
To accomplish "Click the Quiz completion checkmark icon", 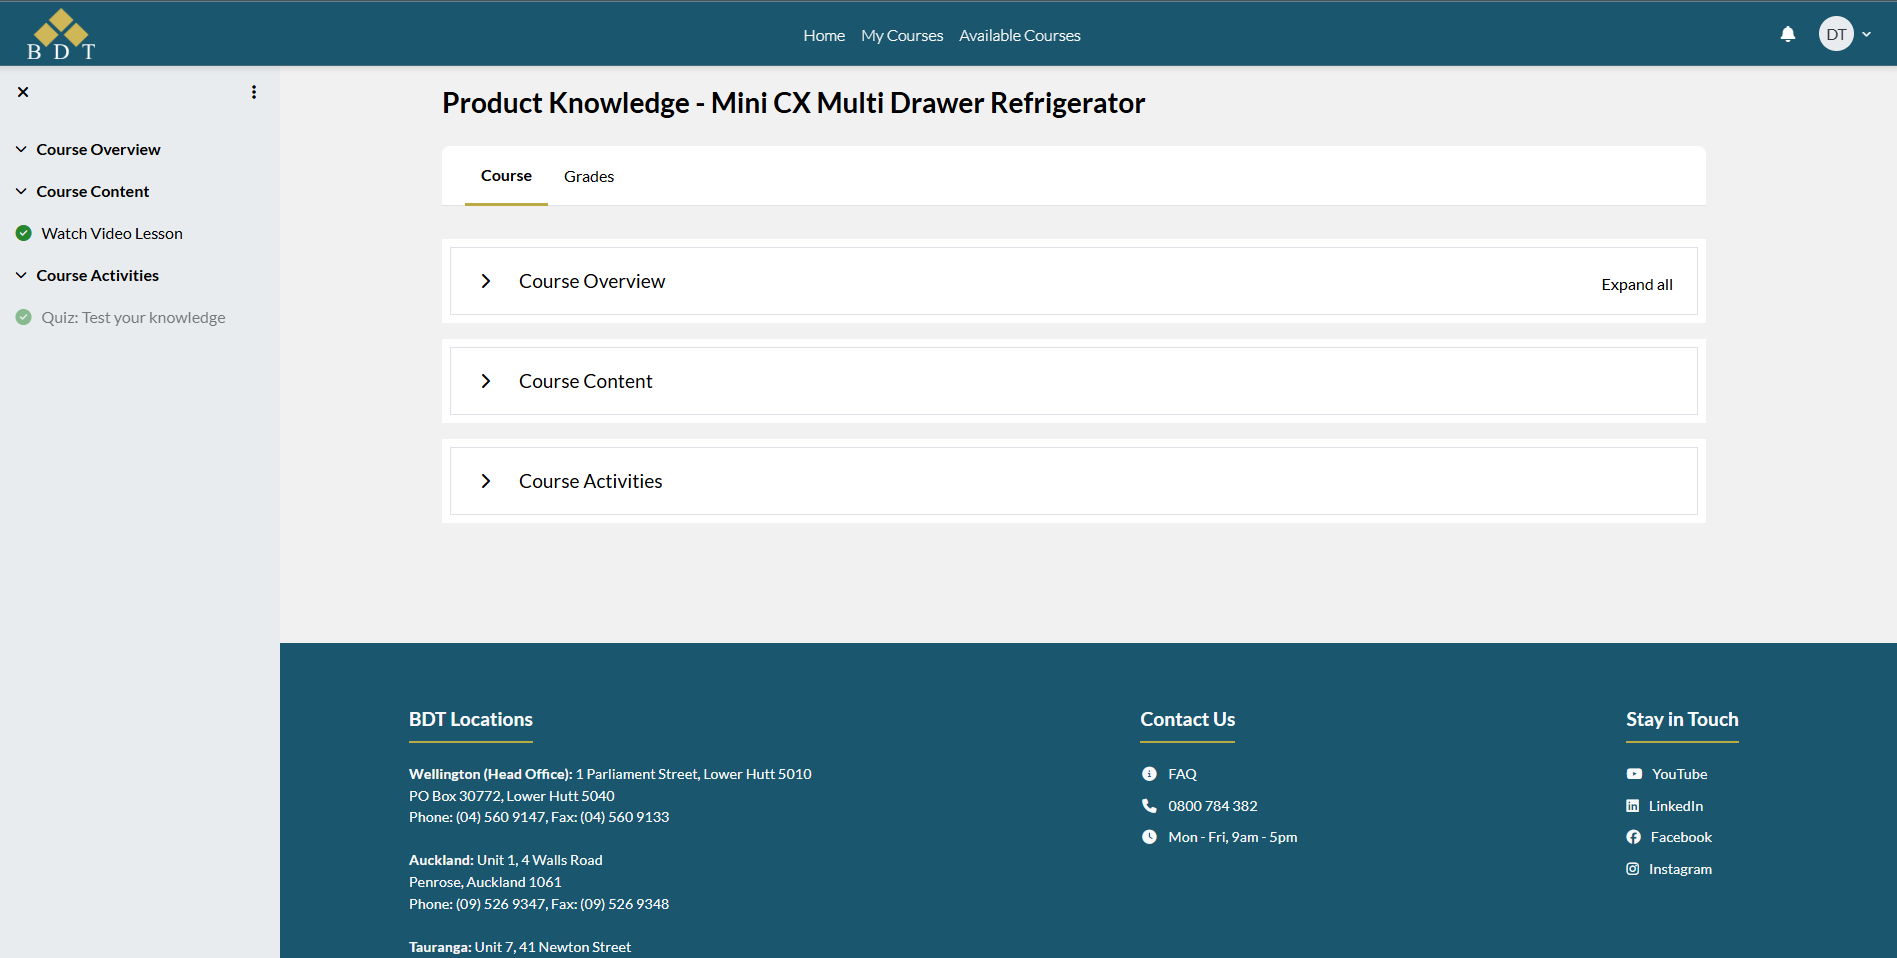I will [x=24, y=317].
